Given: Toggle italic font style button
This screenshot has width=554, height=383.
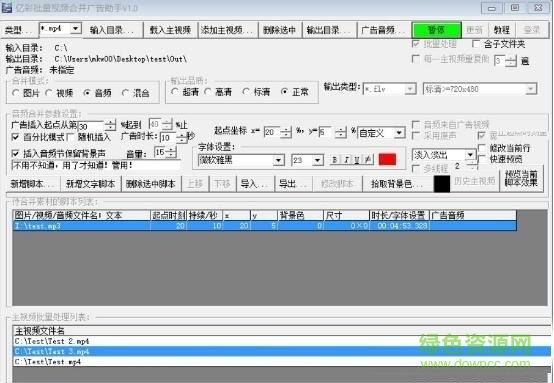Looking at the screenshot, I should coord(347,160).
